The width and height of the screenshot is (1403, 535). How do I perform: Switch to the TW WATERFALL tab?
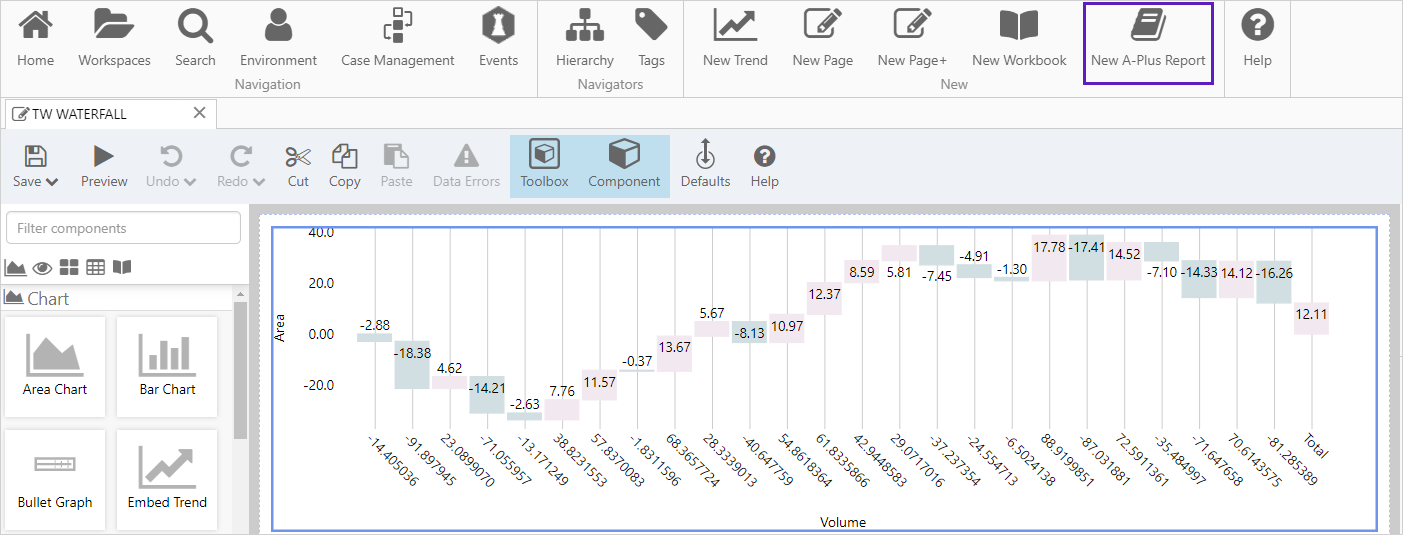[78, 114]
